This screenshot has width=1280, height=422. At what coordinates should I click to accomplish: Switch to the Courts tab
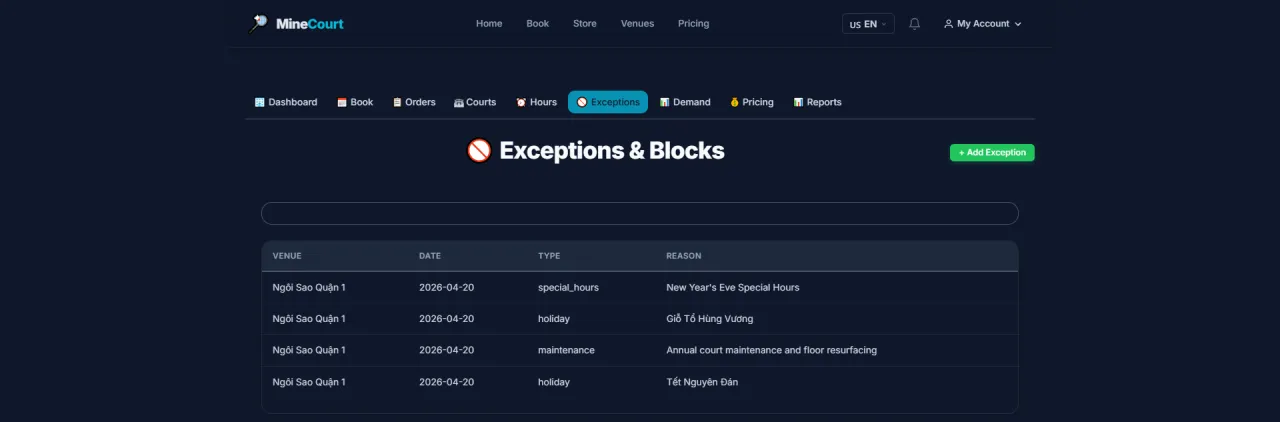tap(475, 102)
